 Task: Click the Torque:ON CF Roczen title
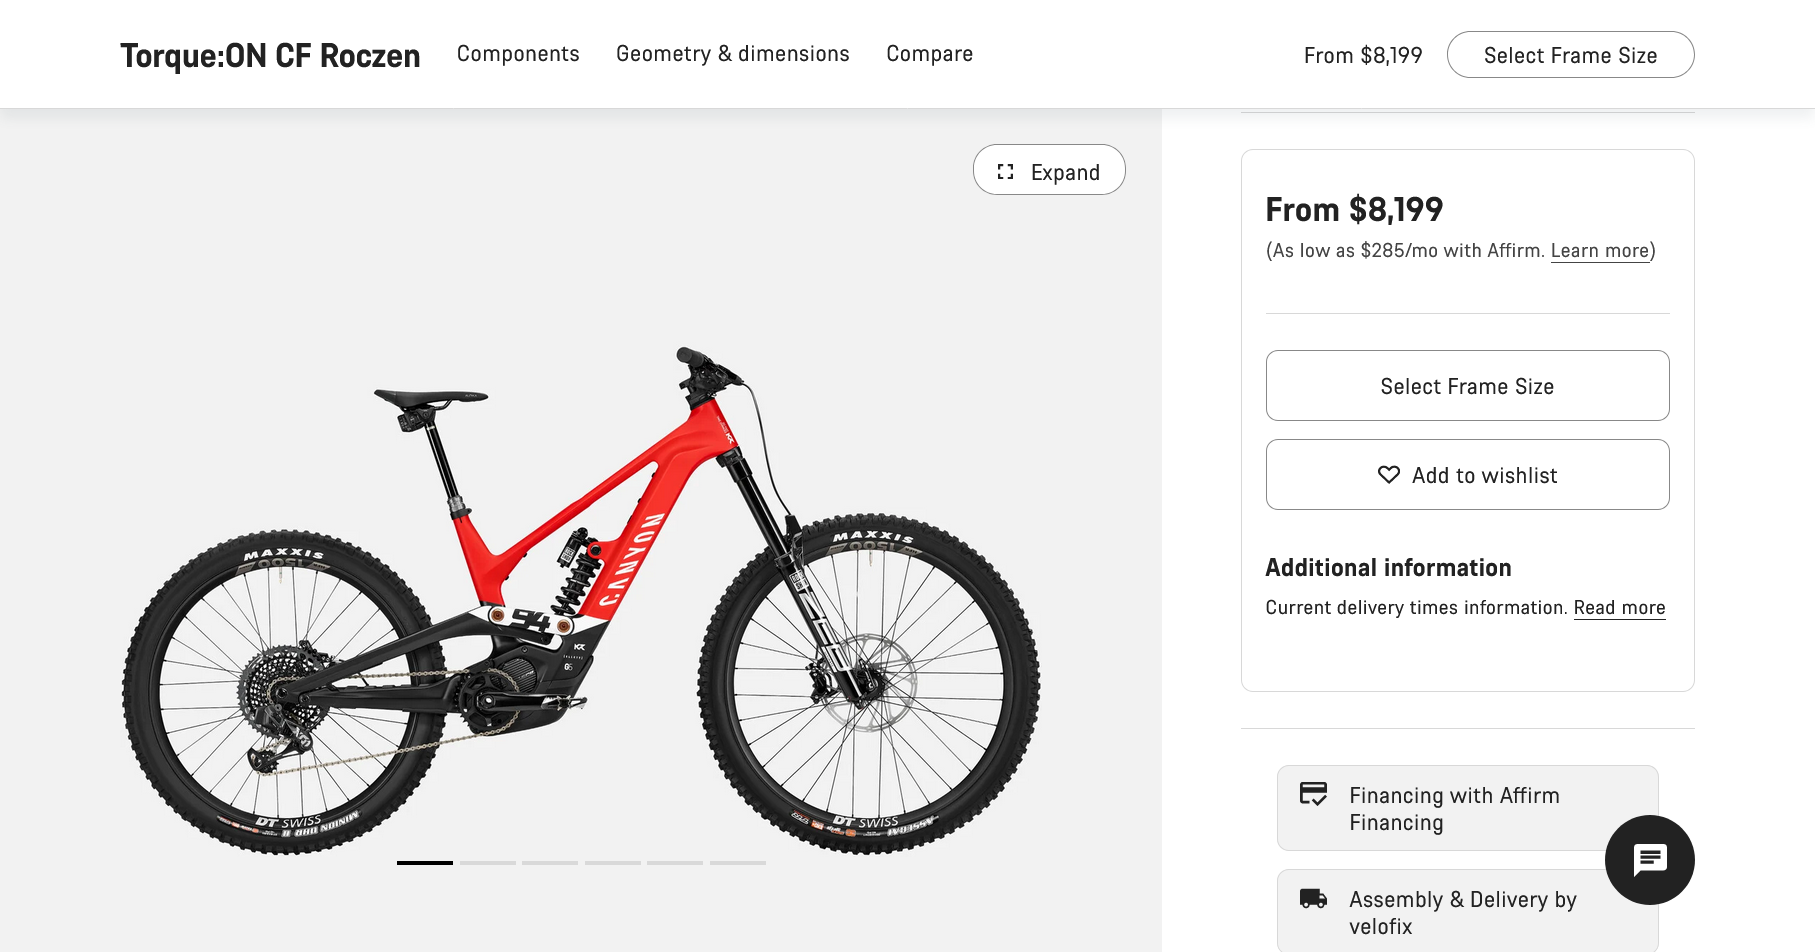(x=270, y=56)
